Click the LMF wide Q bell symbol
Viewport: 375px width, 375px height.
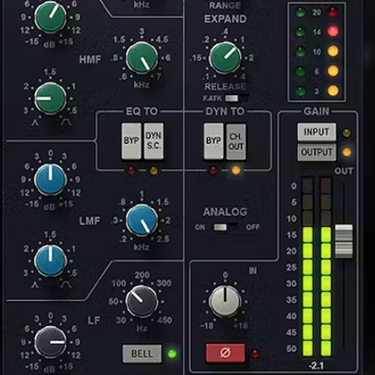click(x=66, y=284)
